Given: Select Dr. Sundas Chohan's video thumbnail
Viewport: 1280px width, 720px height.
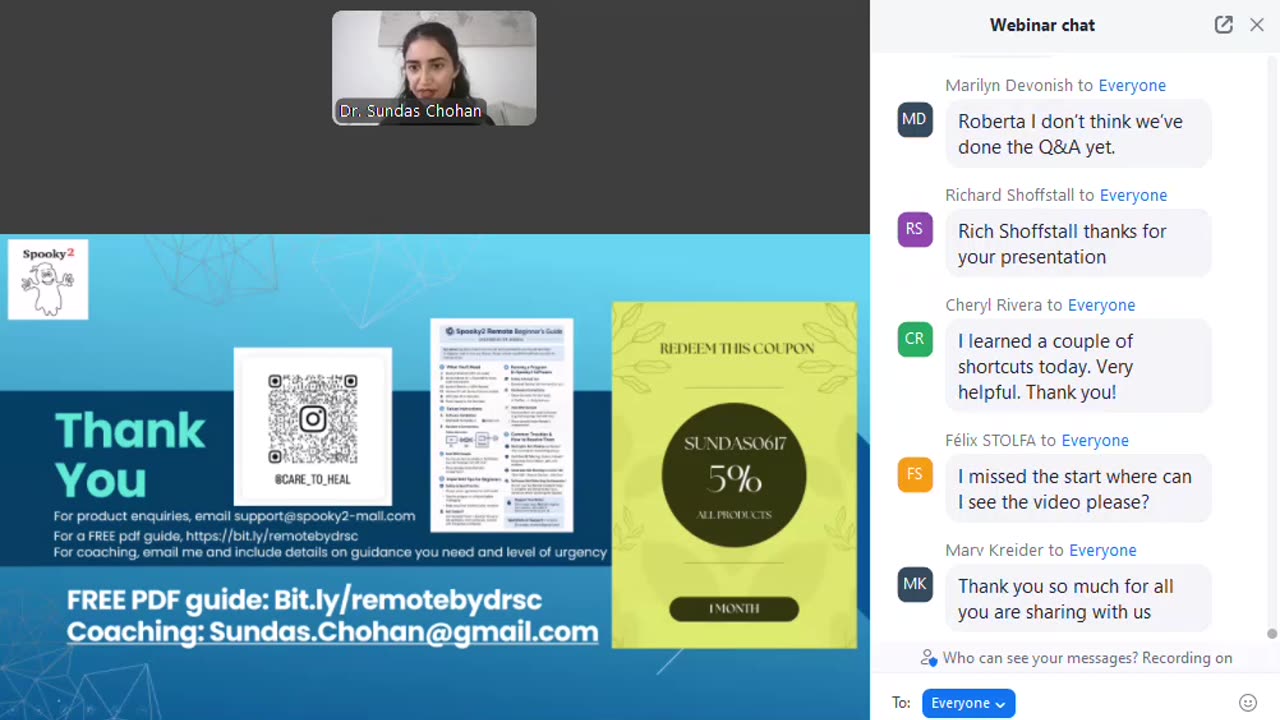Looking at the screenshot, I should [x=434, y=68].
